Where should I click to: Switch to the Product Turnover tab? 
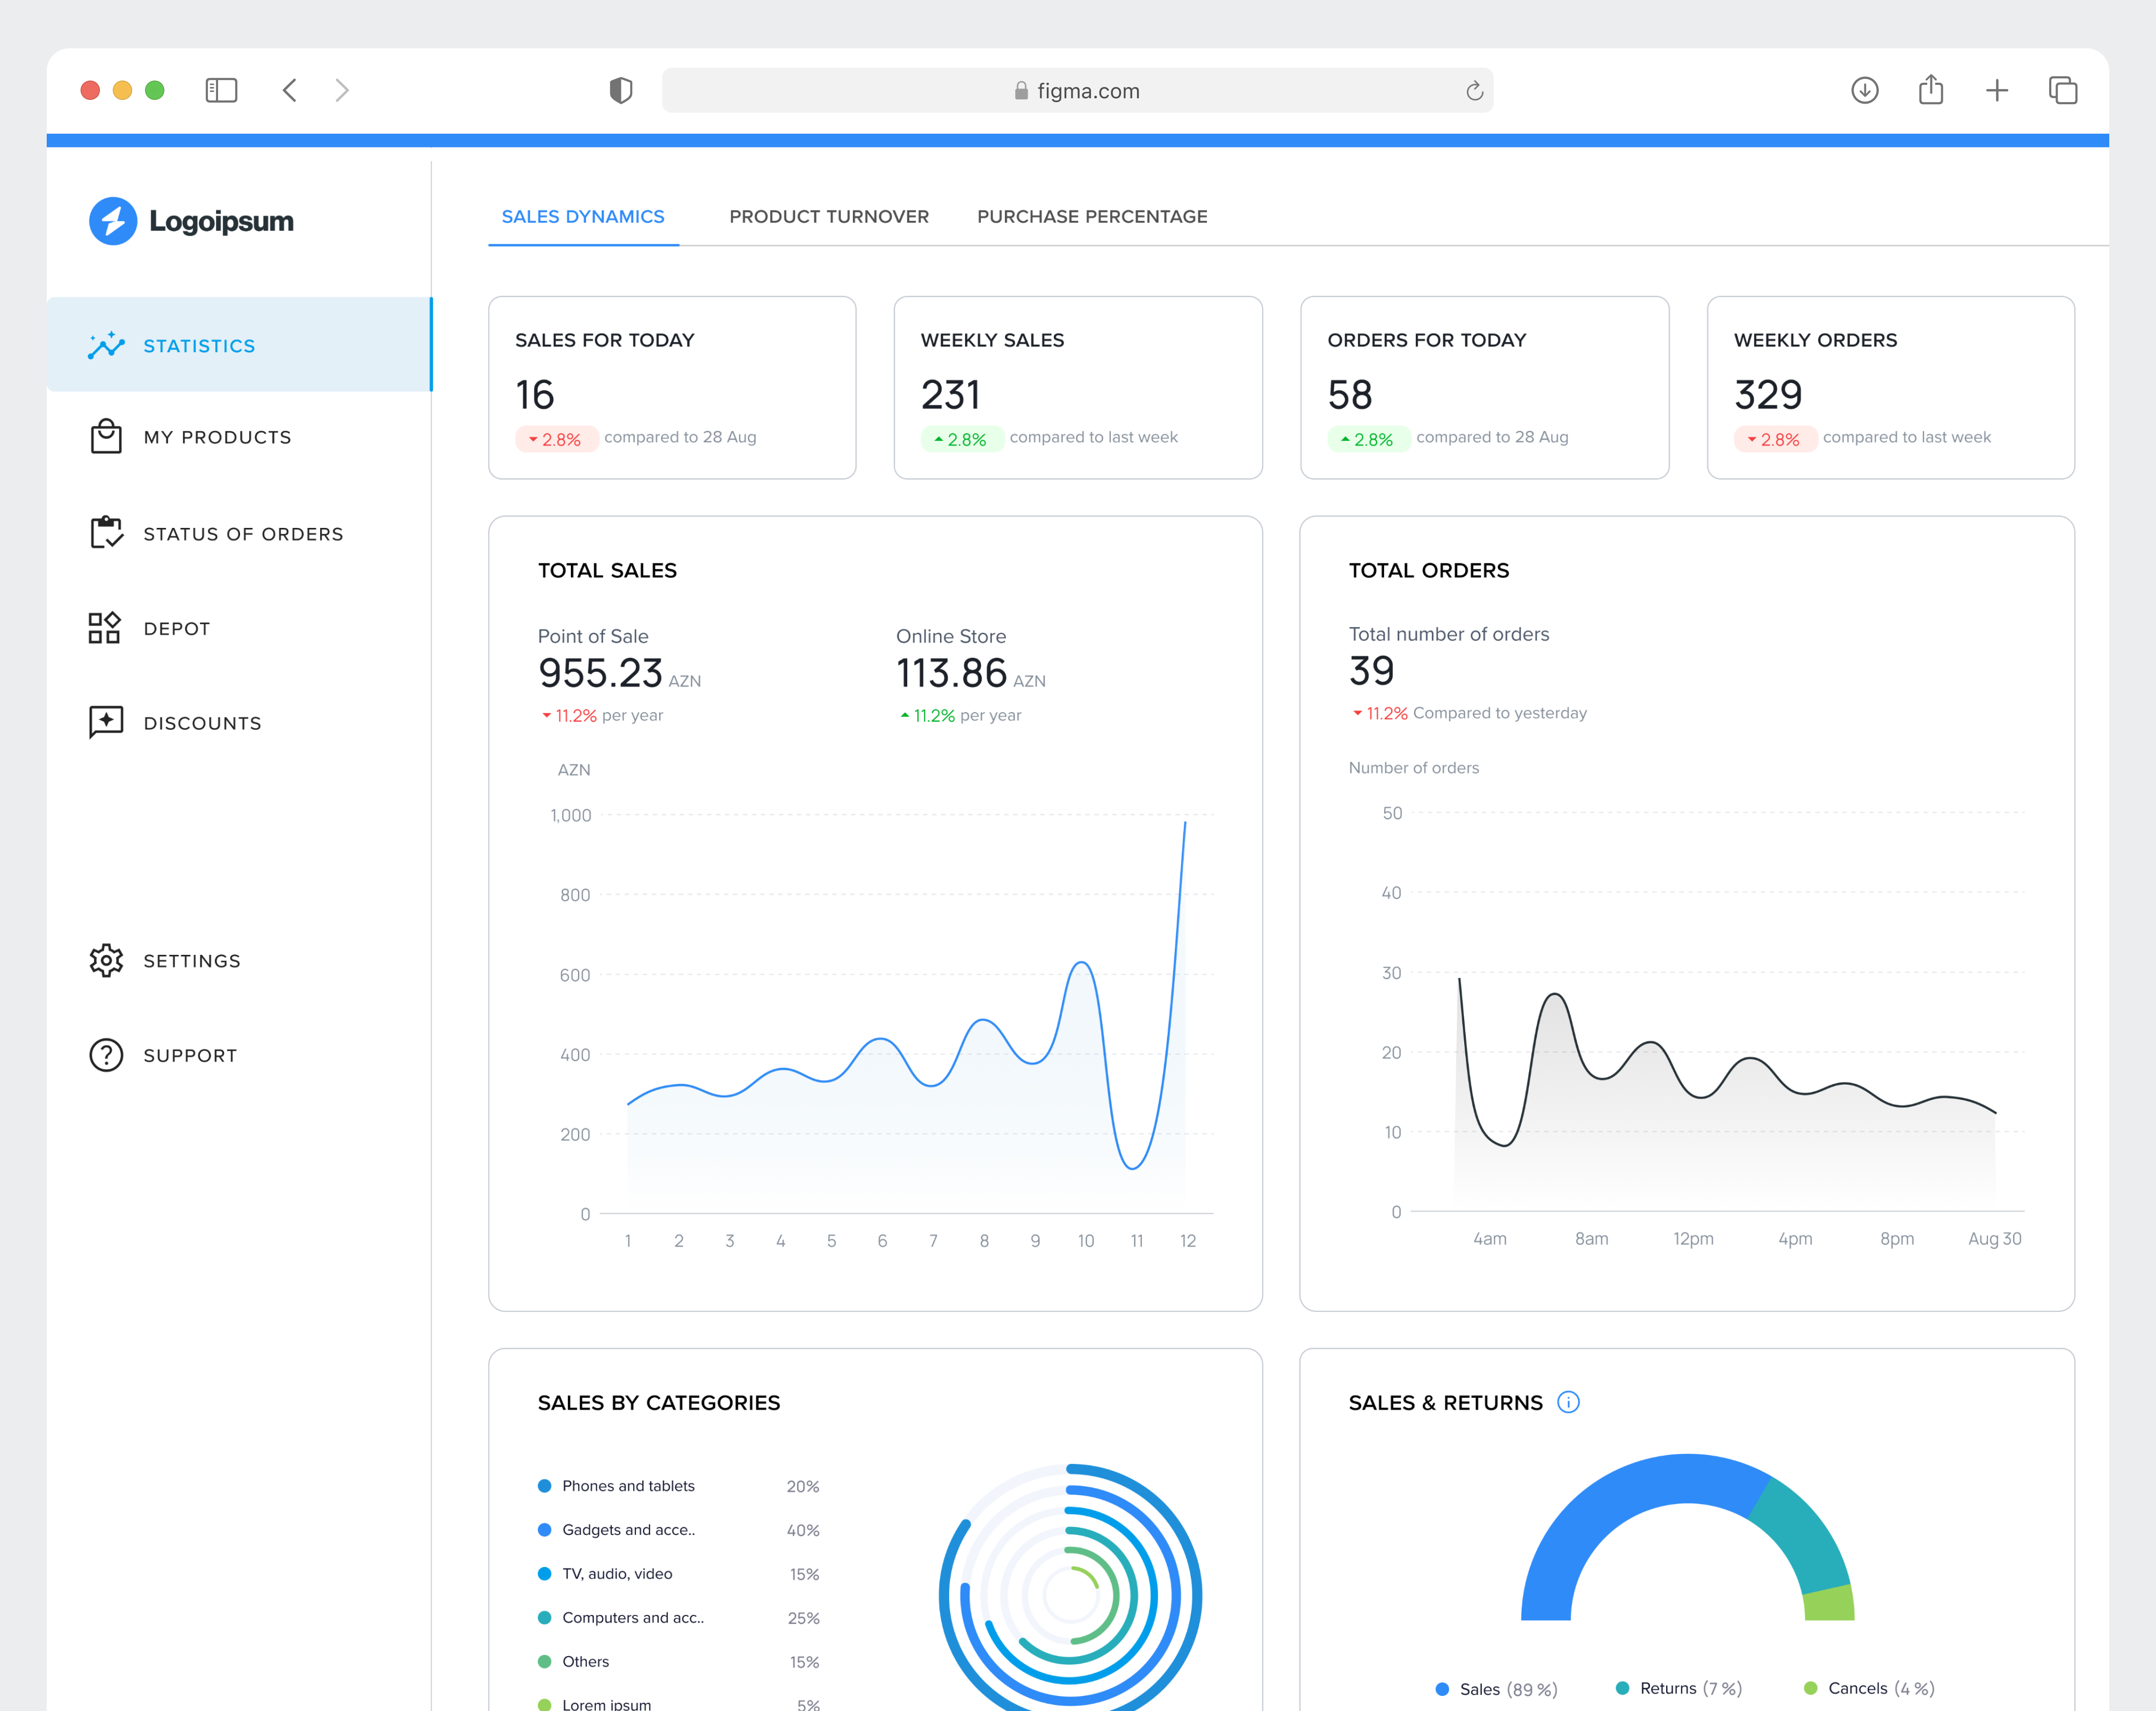pyautogui.click(x=829, y=216)
